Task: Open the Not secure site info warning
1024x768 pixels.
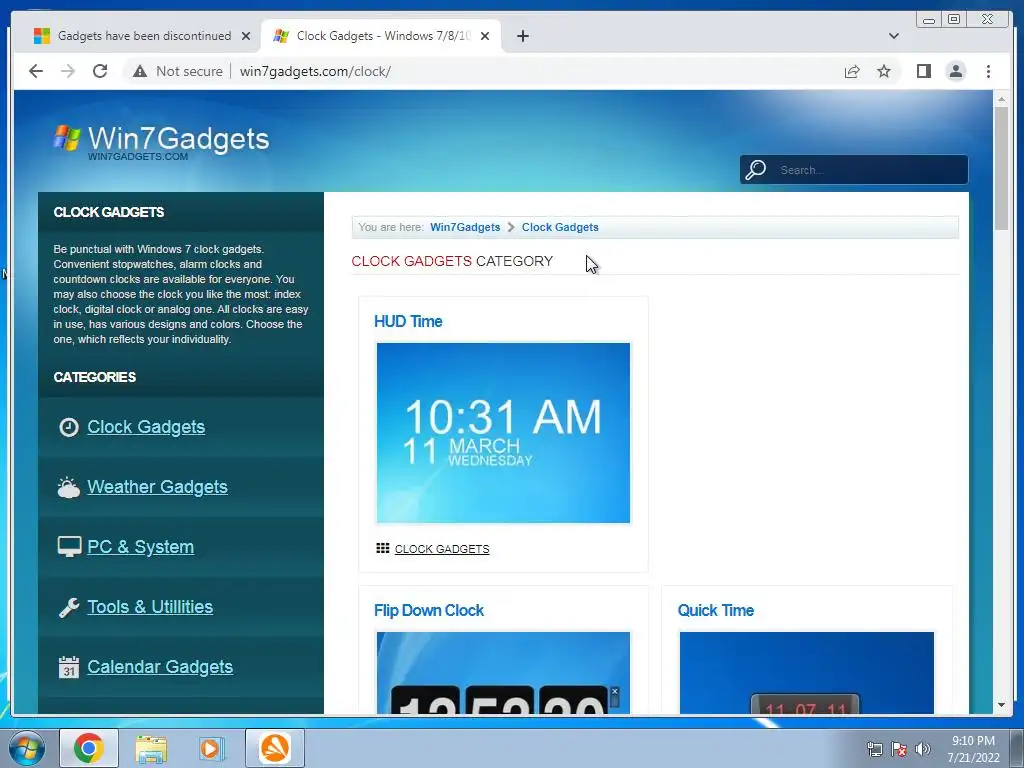Action: click(177, 71)
